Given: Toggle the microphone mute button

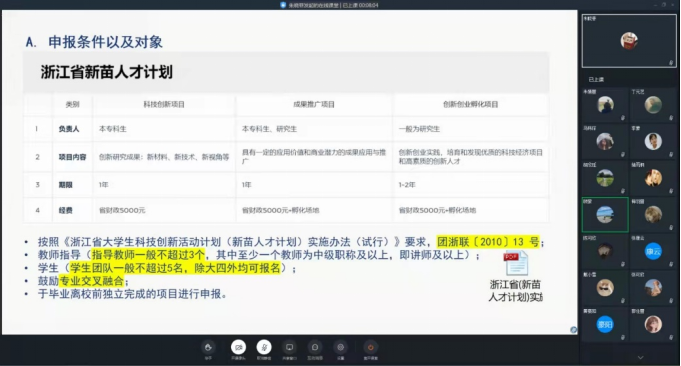Looking at the screenshot, I should pyautogui.click(x=264, y=347).
